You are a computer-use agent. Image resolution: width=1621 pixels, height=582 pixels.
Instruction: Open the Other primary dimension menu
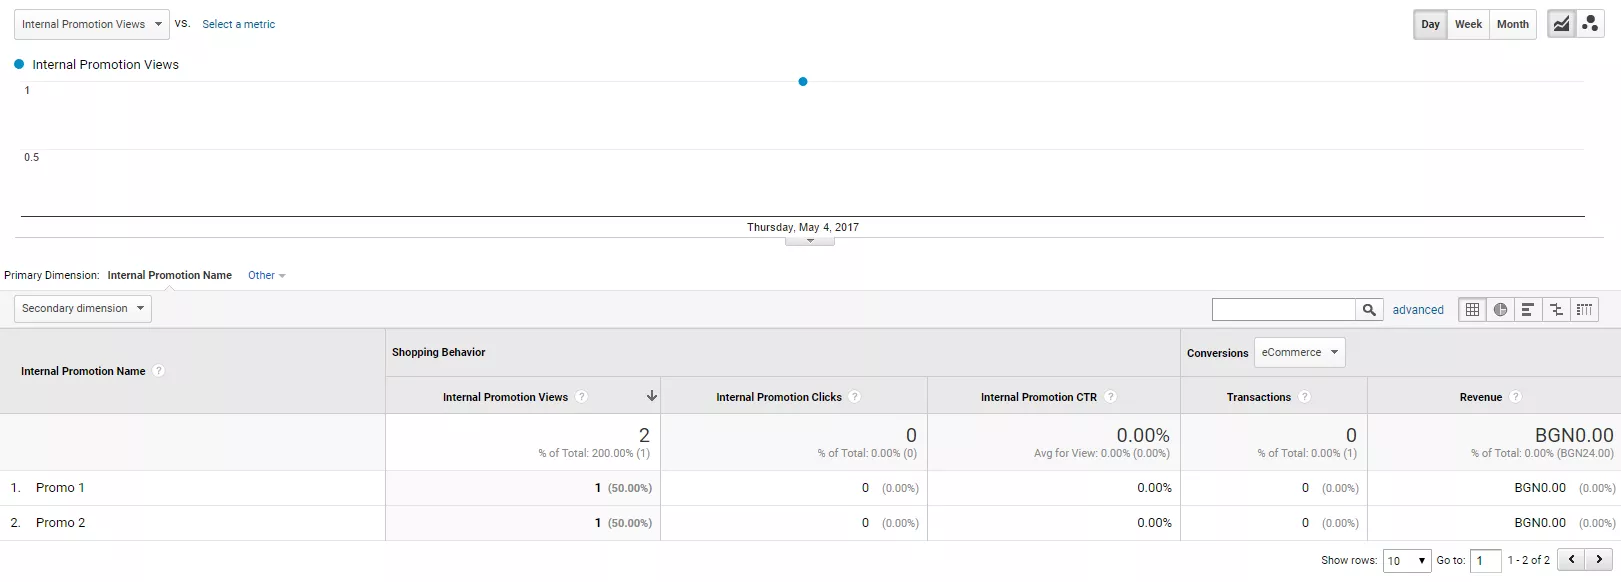pyautogui.click(x=266, y=275)
